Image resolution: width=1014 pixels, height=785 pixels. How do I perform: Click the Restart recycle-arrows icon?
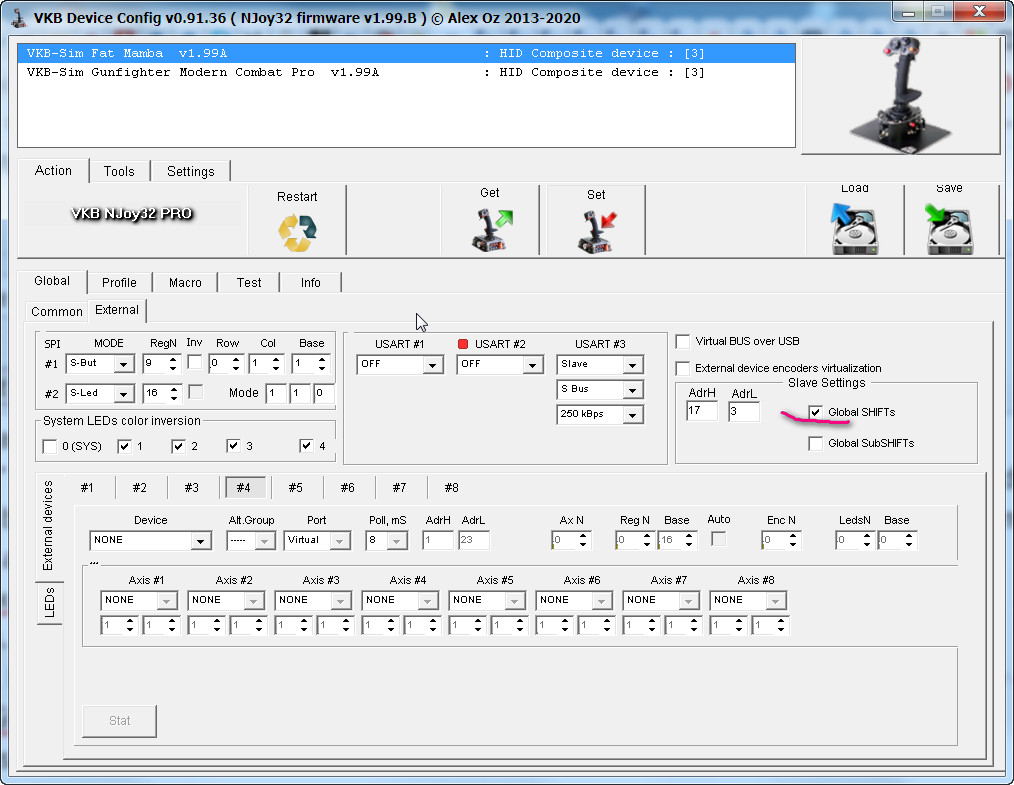point(297,233)
